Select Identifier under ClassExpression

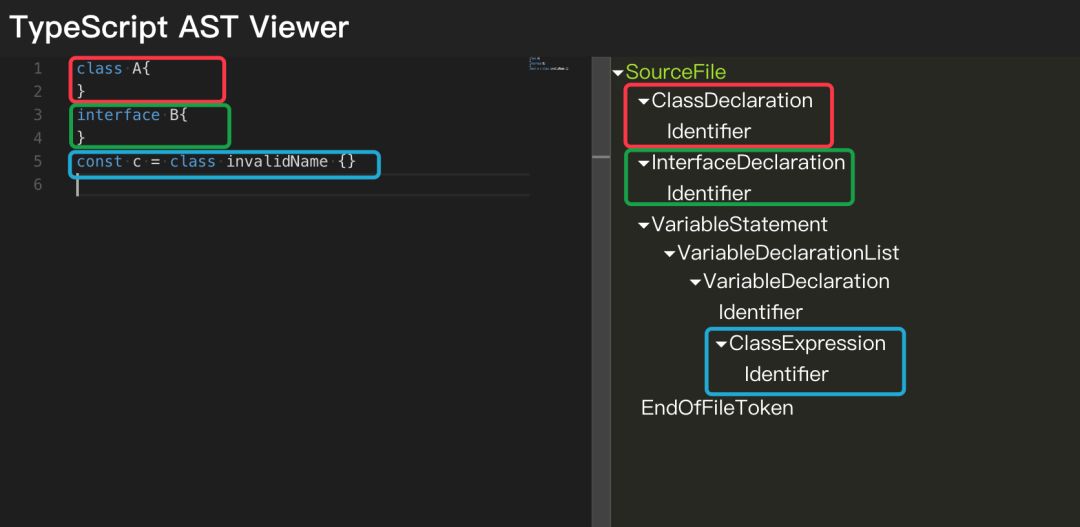pyautogui.click(x=786, y=374)
